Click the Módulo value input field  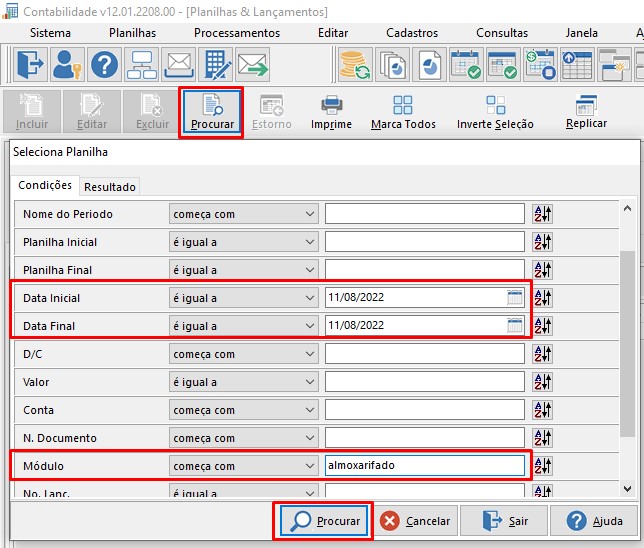click(425, 465)
